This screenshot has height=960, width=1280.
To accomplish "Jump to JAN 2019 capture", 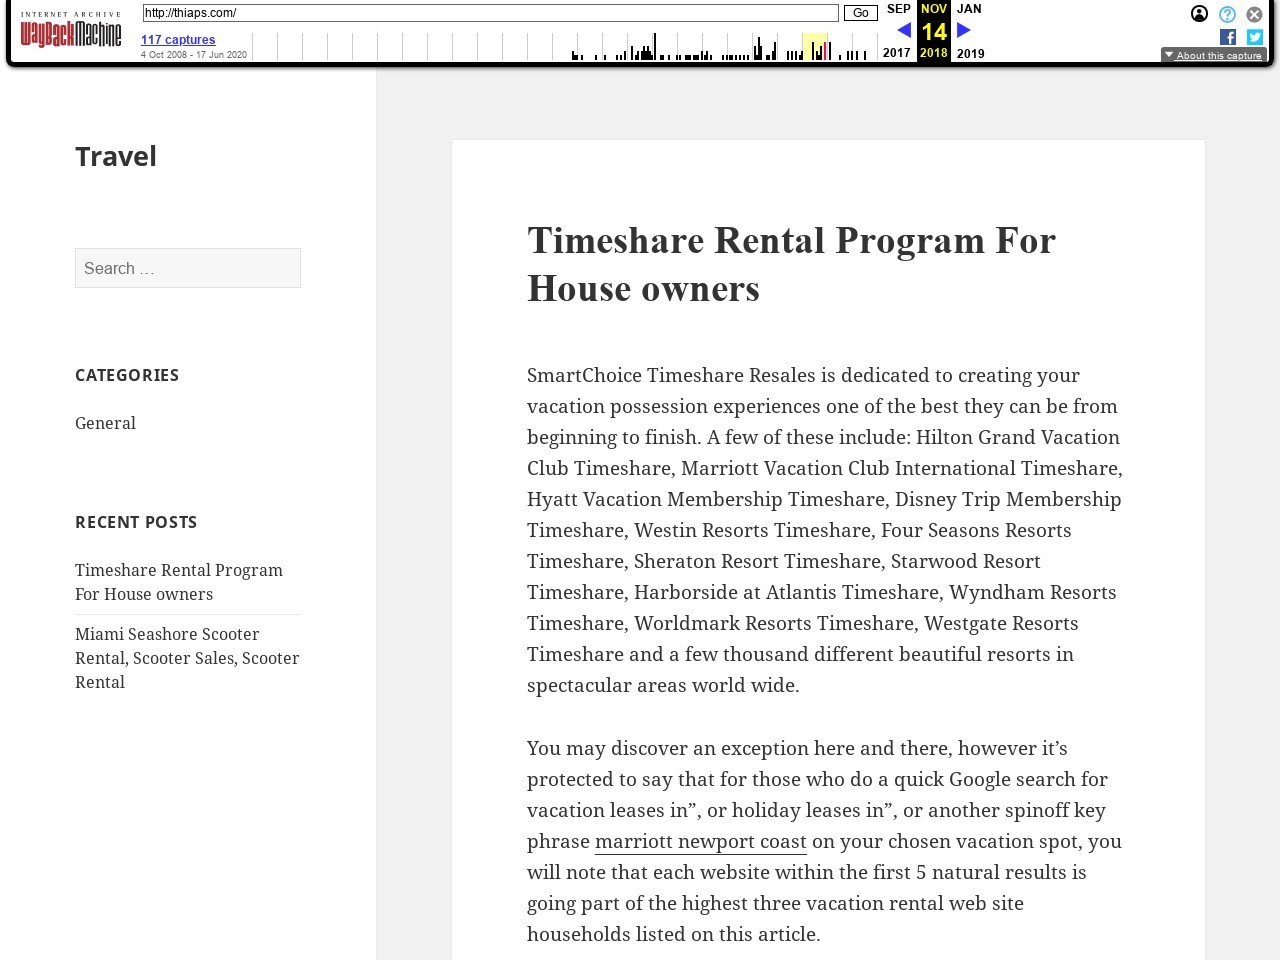I will click(x=969, y=9).
